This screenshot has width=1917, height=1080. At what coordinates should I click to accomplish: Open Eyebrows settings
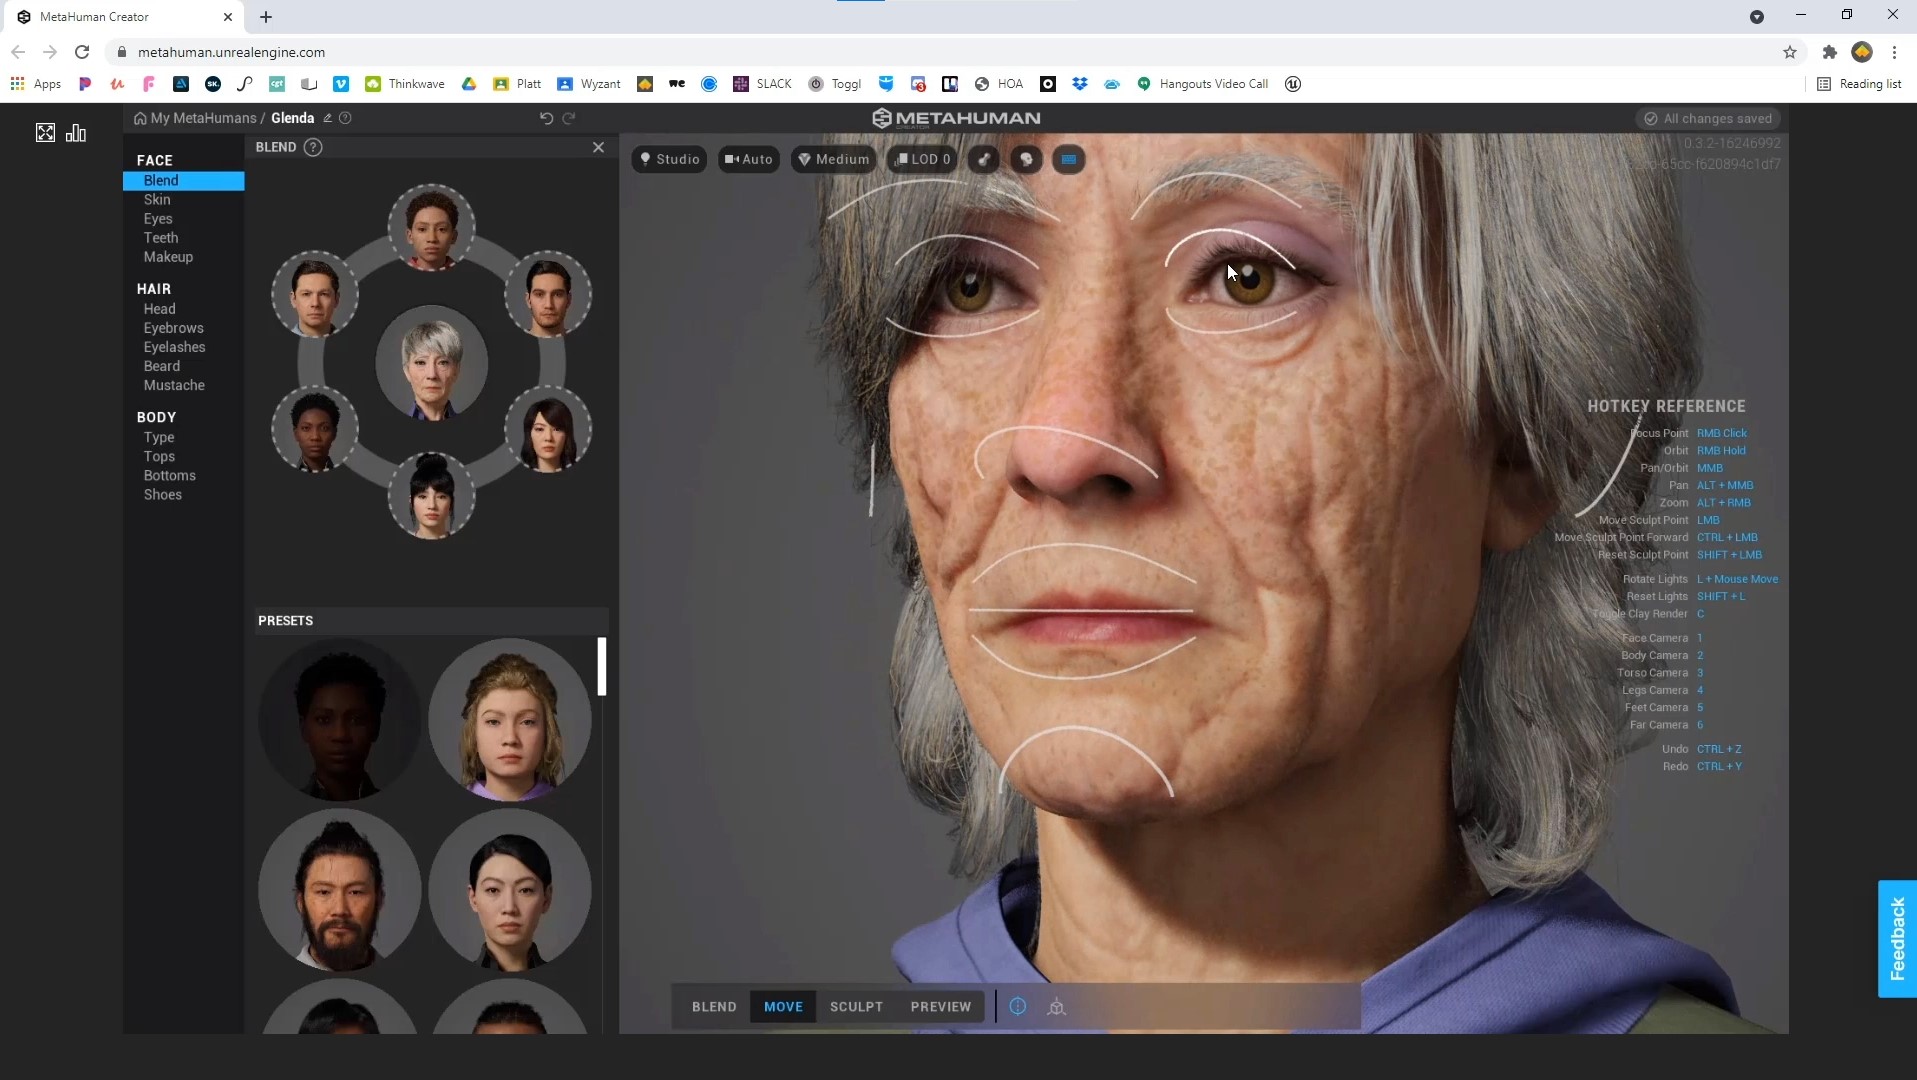click(x=173, y=328)
